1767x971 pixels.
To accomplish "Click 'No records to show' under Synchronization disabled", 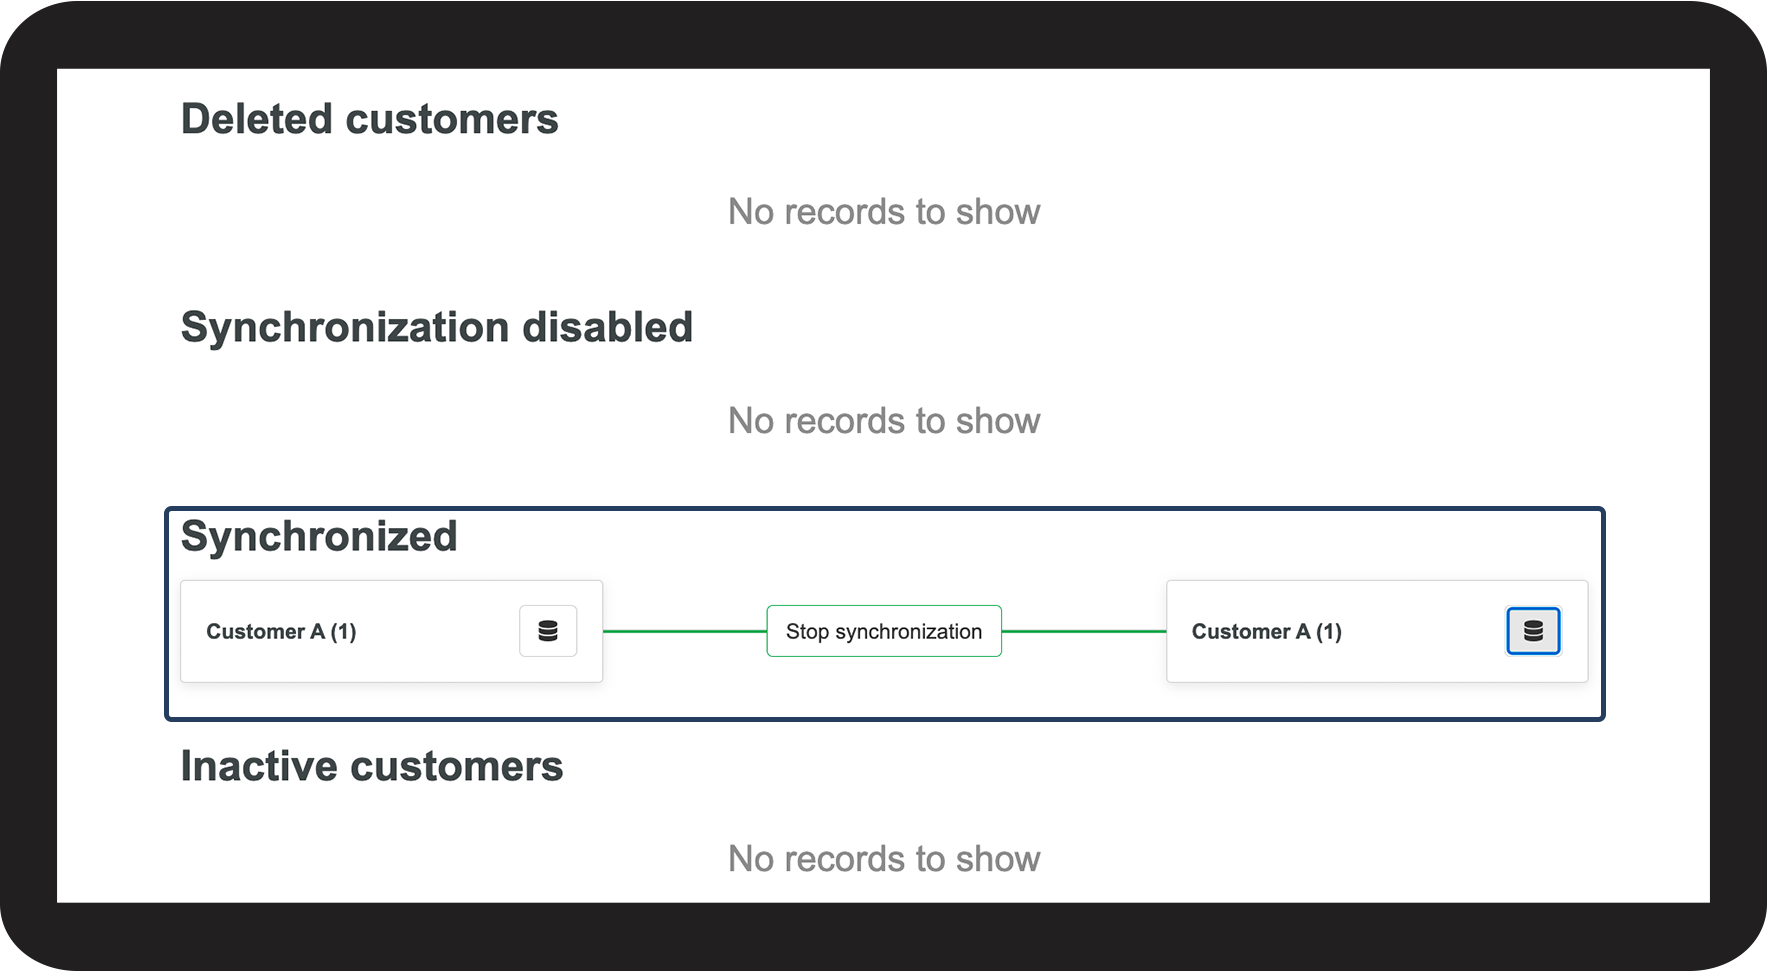I will pyautogui.click(x=884, y=421).
